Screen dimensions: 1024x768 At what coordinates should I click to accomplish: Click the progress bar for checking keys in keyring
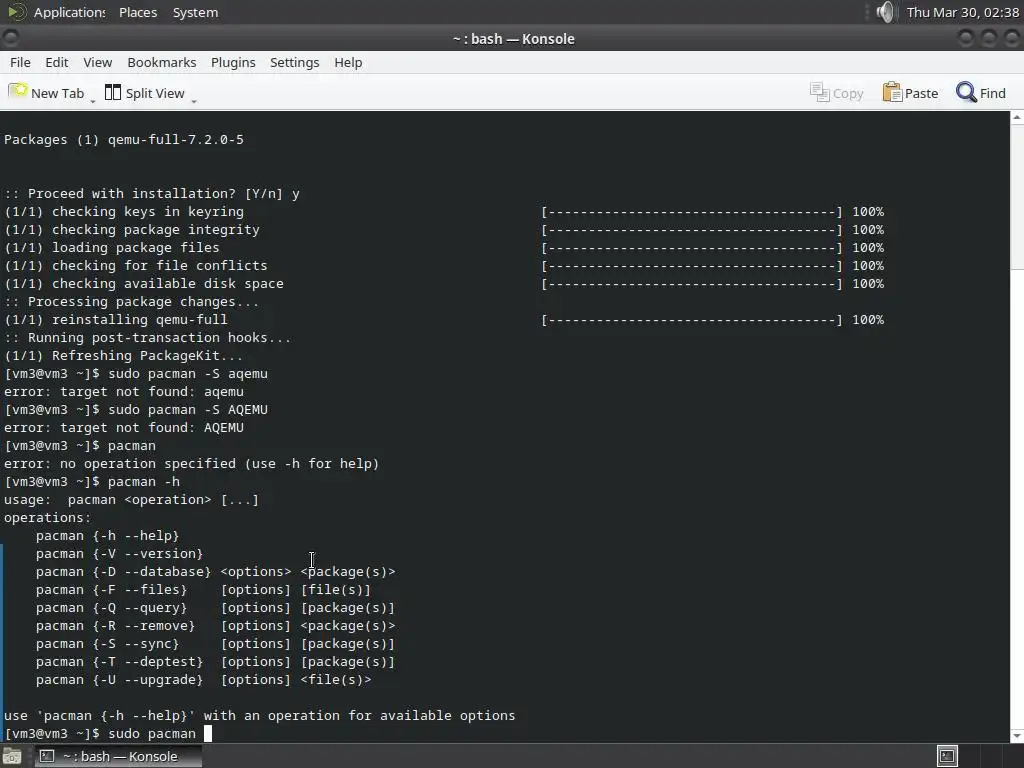[x=692, y=212]
